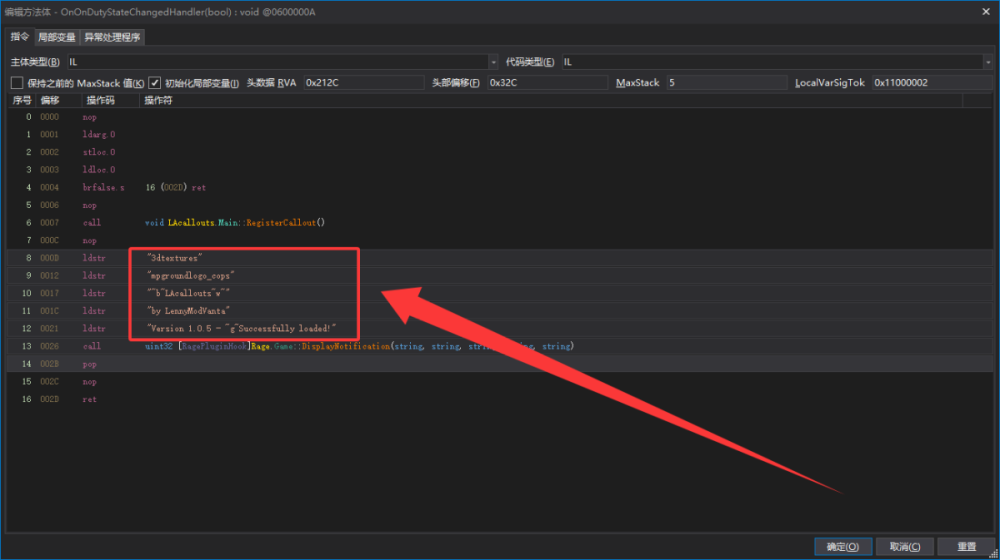Click the resize grip in dialog corner
The height and width of the screenshot is (560, 1000).
(x=994, y=554)
